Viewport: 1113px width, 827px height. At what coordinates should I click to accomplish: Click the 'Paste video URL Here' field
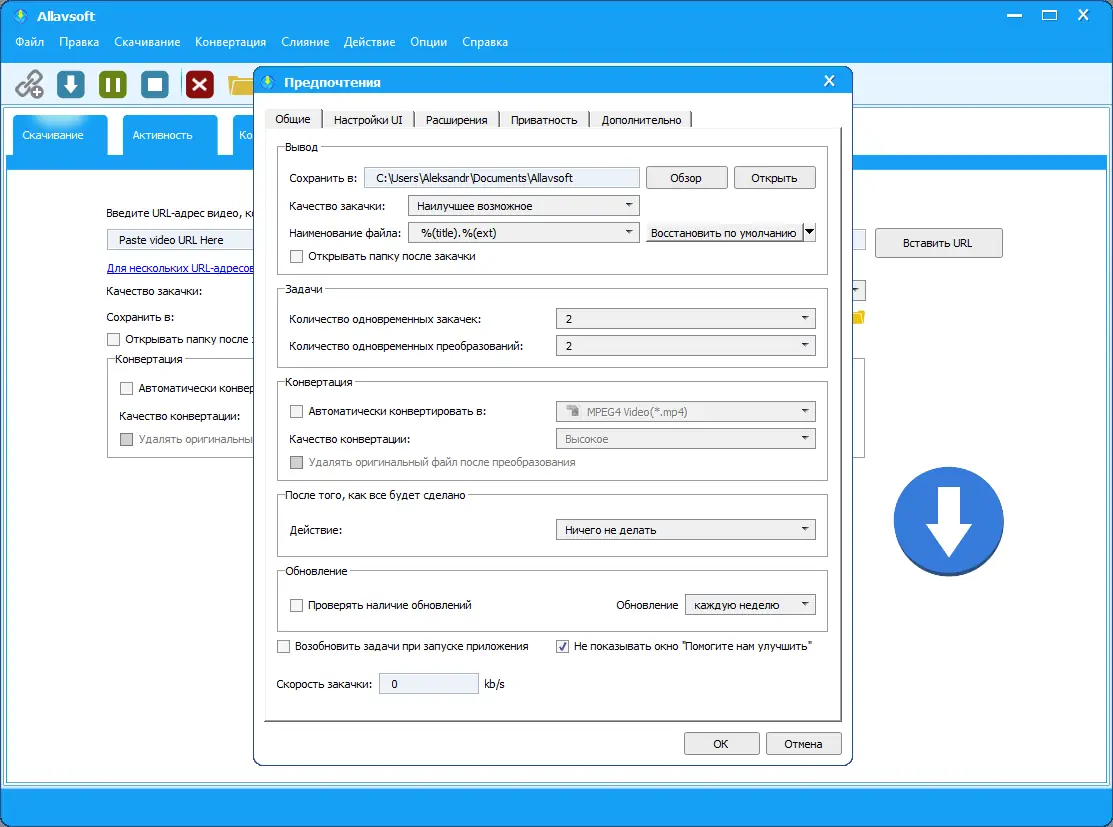(180, 240)
